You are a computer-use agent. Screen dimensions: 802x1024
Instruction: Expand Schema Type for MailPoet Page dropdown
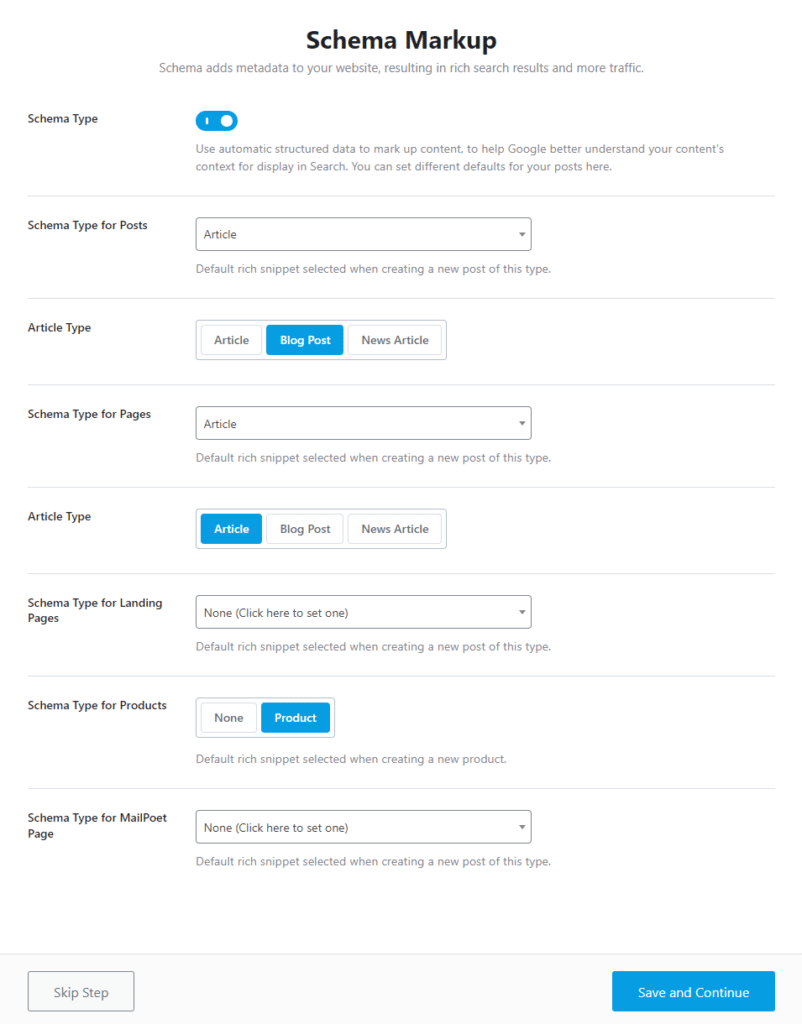(363, 827)
